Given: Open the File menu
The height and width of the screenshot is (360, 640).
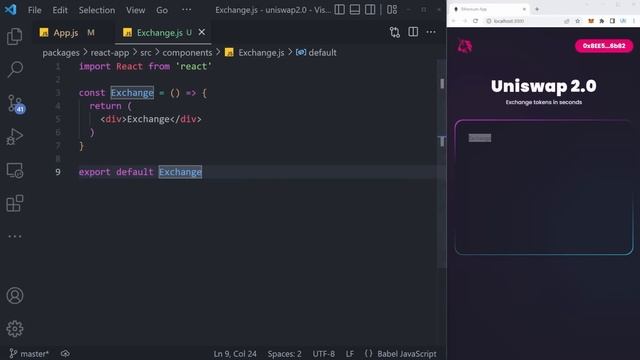Looking at the screenshot, I should click(x=35, y=10).
